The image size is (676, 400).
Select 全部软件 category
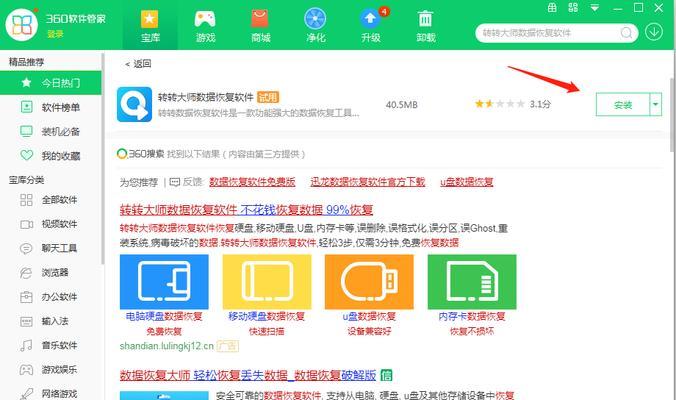50,200
